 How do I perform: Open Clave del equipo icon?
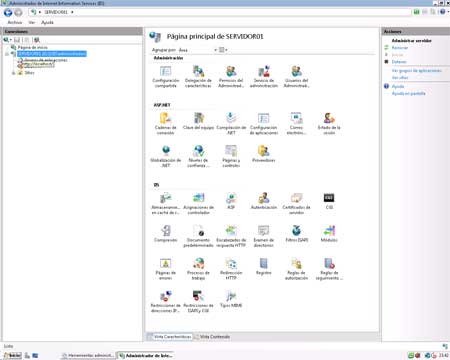198,121
